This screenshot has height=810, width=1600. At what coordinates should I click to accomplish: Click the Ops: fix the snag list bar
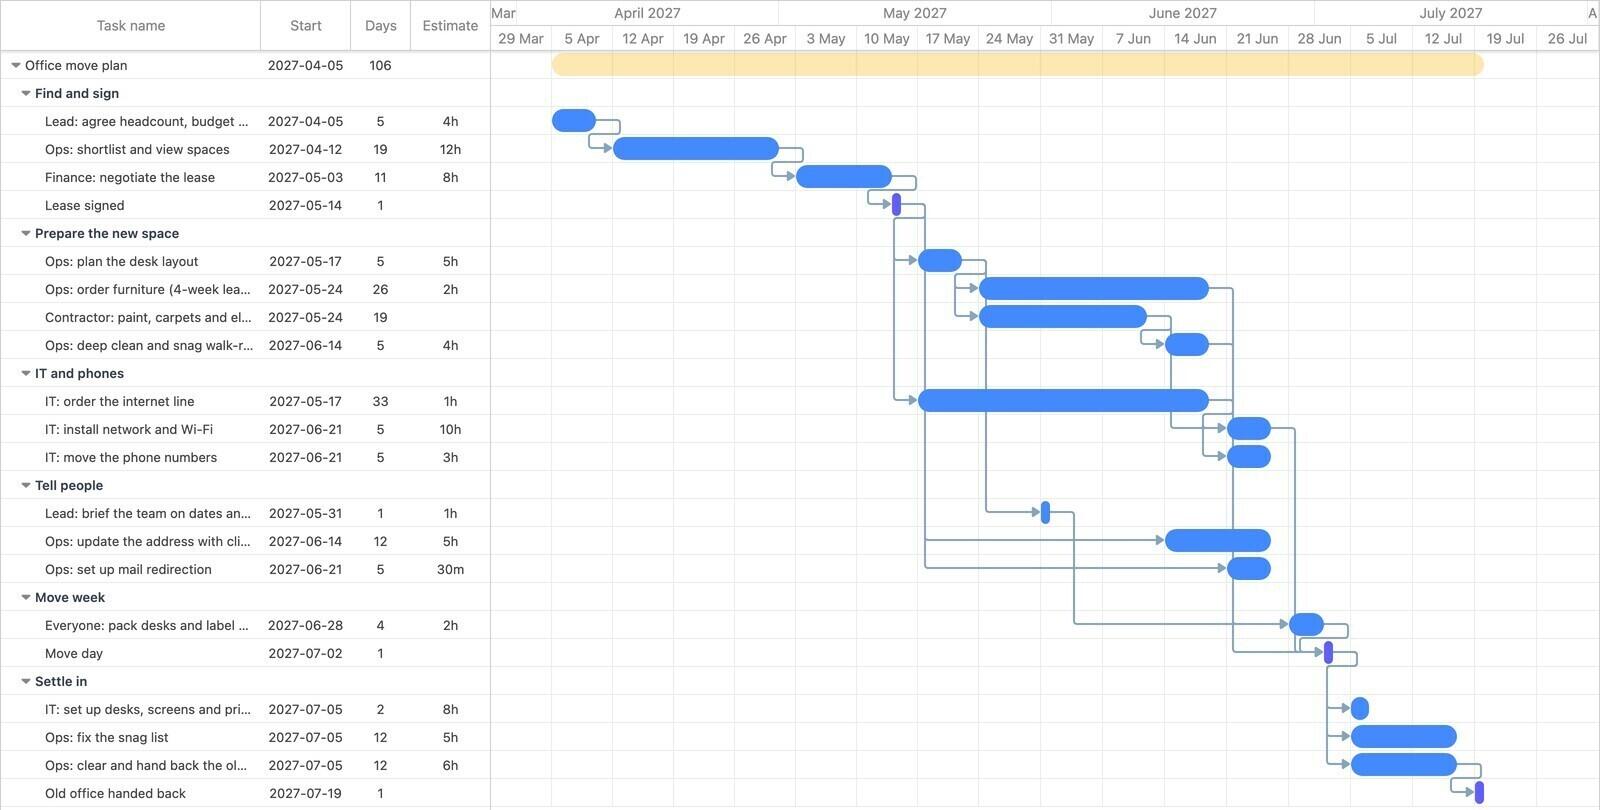tap(1404, 737)
